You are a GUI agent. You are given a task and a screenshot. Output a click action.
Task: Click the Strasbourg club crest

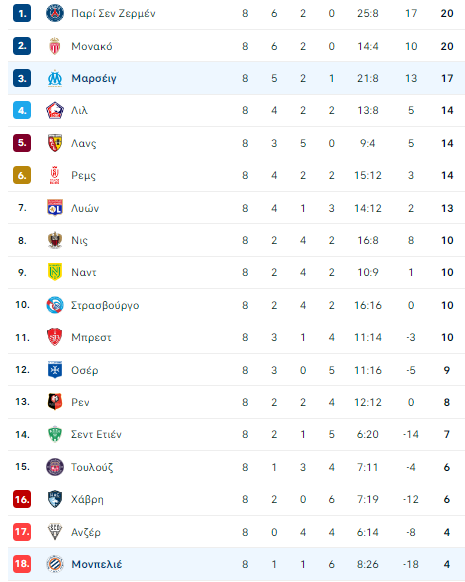[x=55, y=305]
